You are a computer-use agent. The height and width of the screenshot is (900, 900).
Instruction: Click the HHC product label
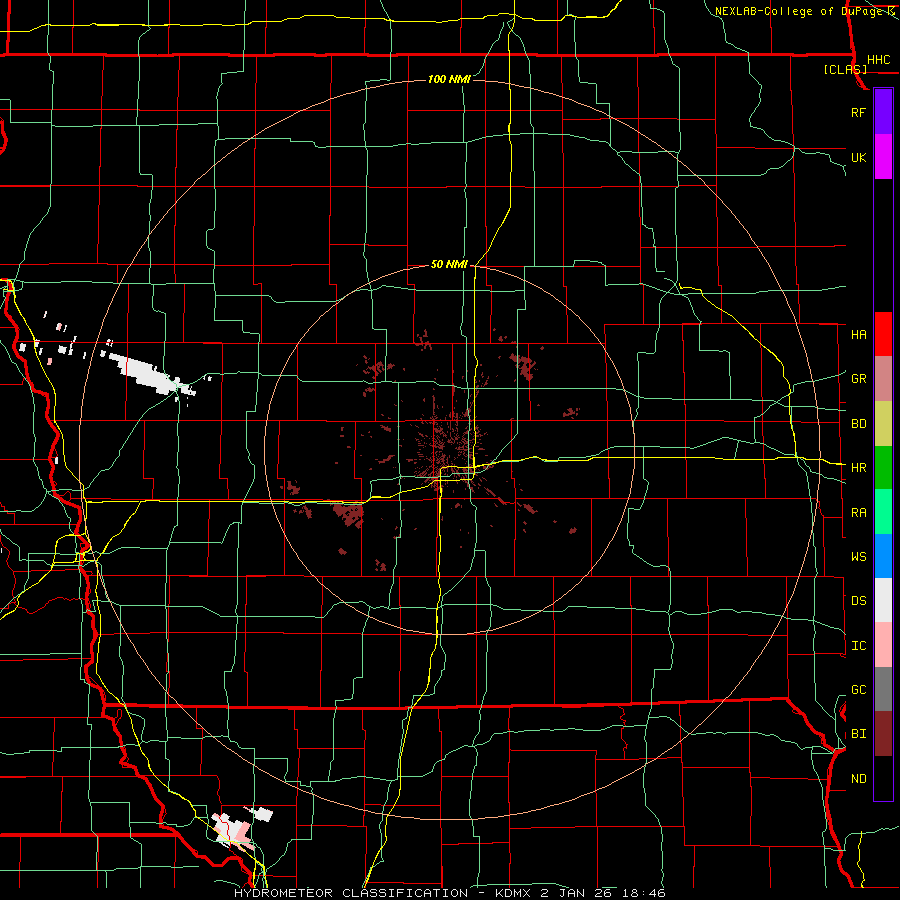[879, 60]
